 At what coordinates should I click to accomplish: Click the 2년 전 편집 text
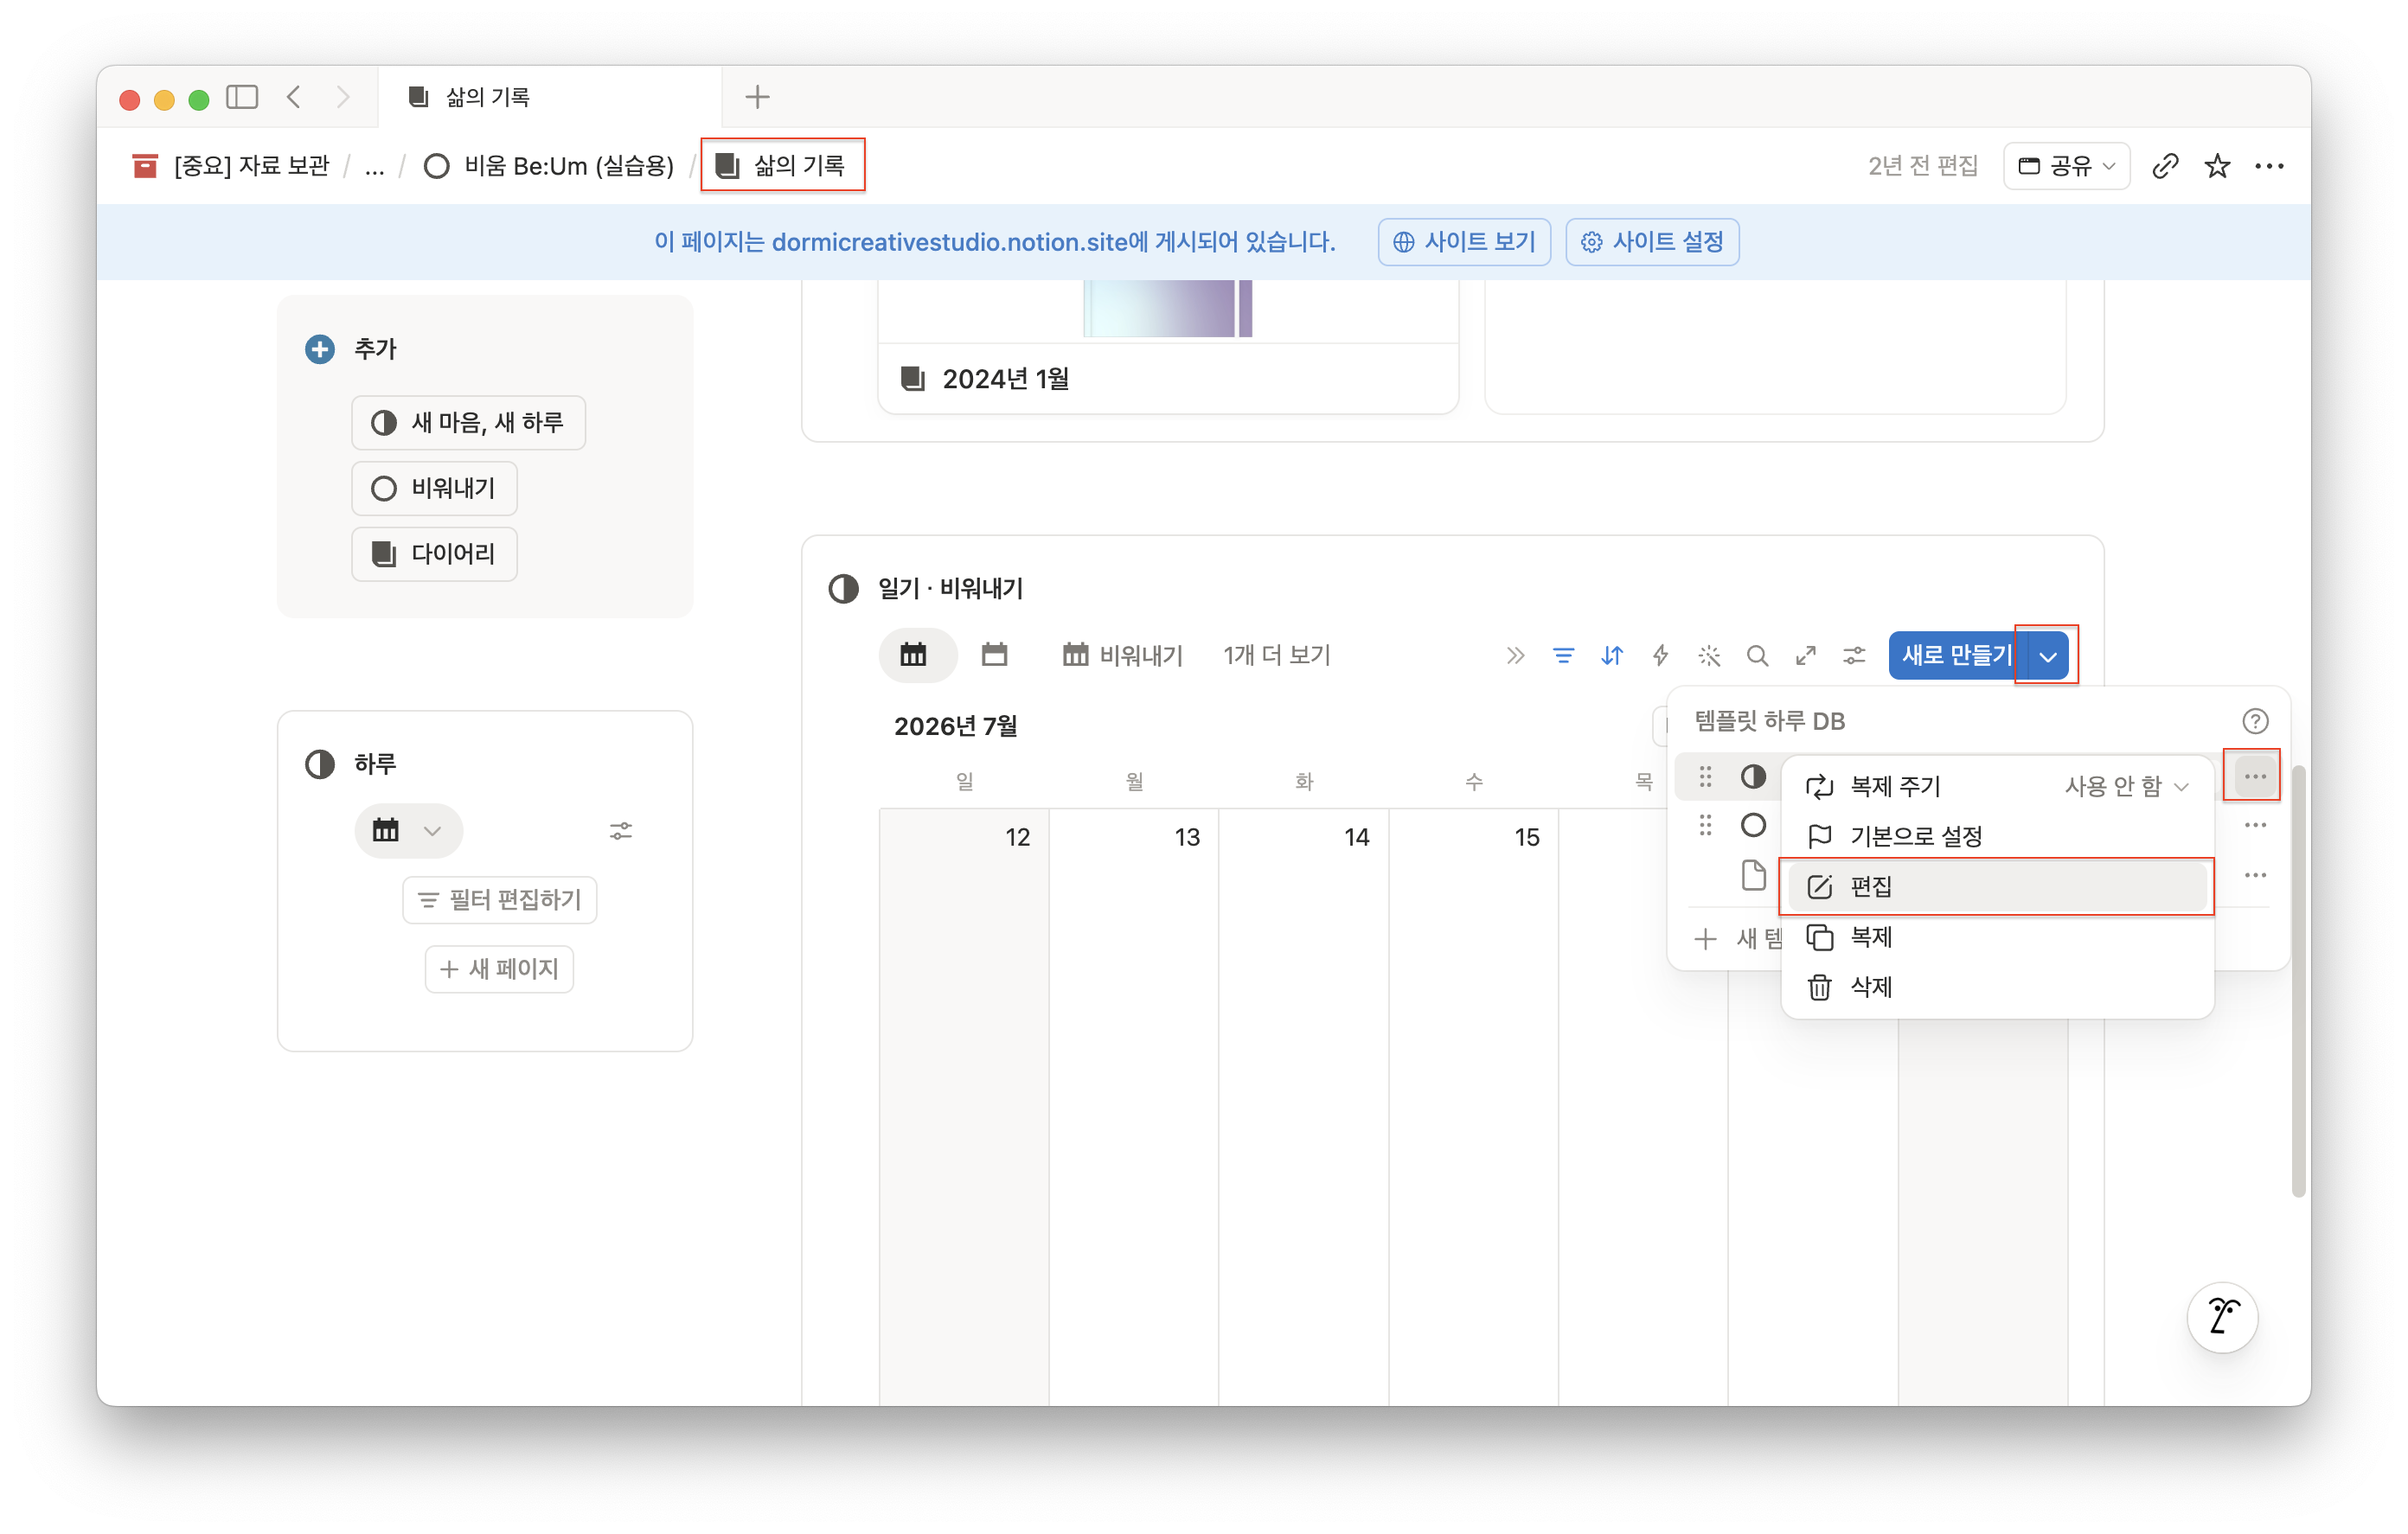coord(1923,166)
